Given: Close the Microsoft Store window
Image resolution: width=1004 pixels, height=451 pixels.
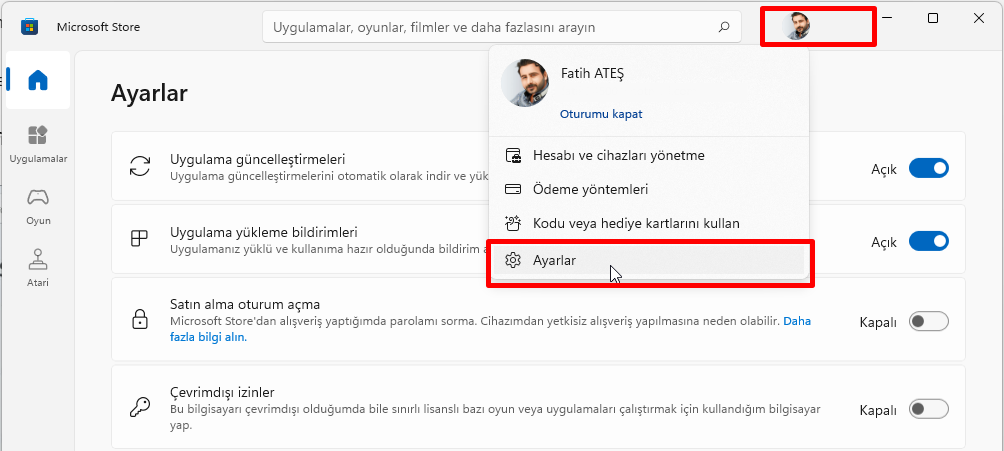Looking at the screenshot, I should pyautogui.click(x=978, y=18).
